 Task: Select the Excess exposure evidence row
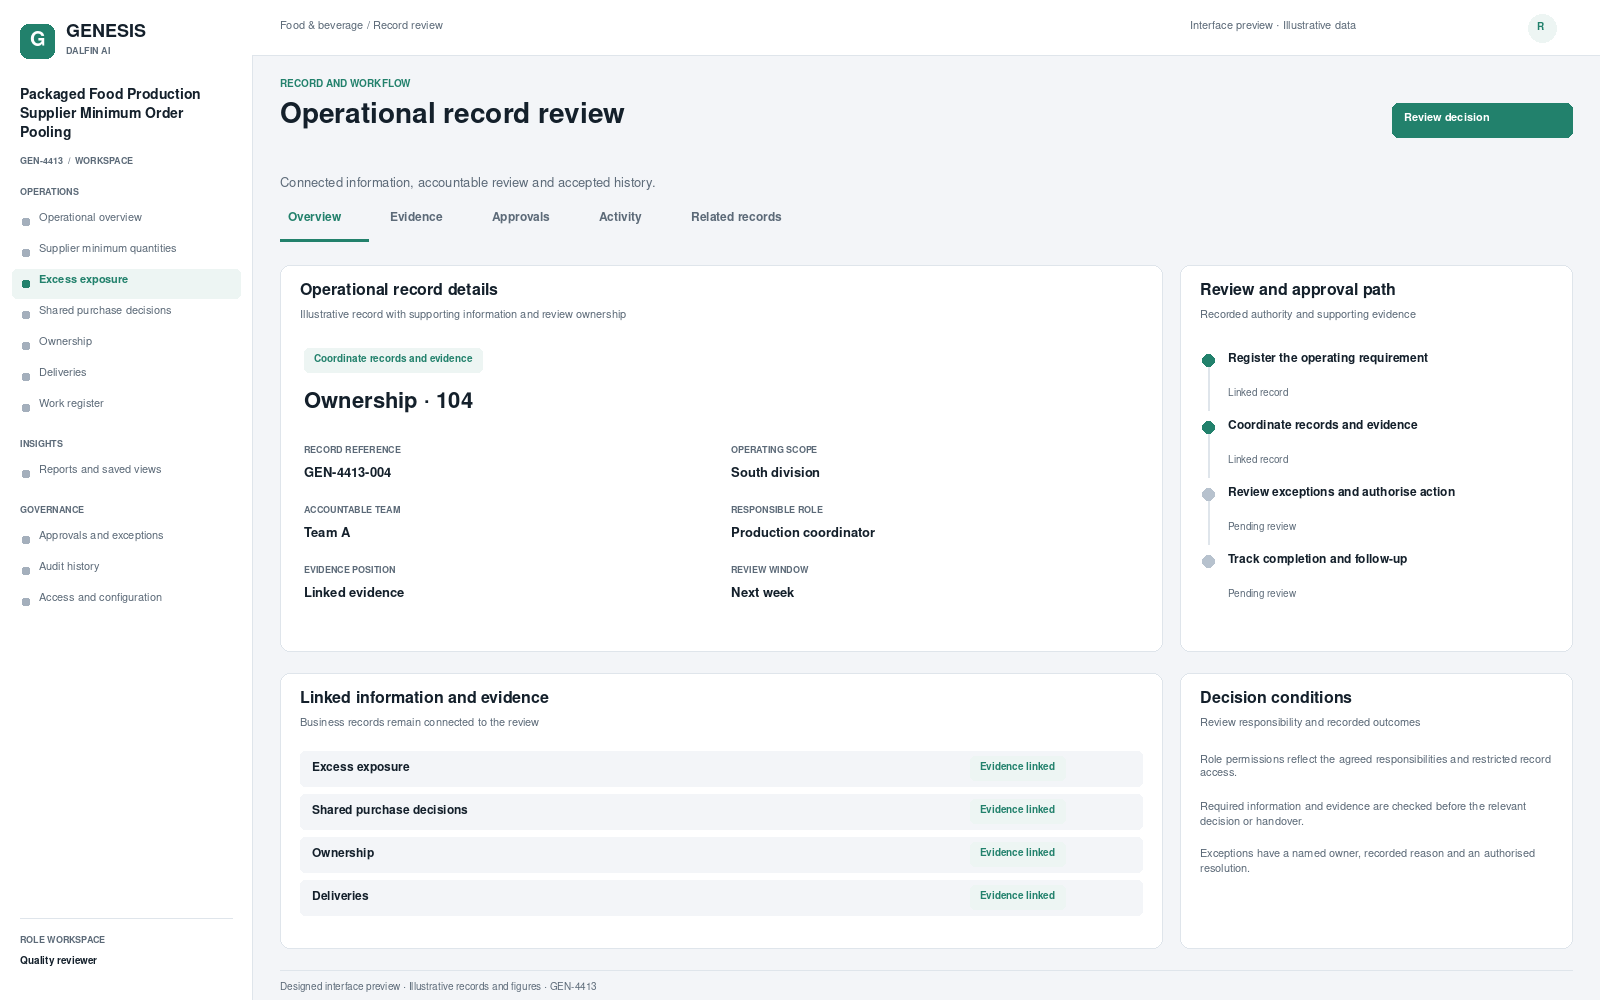point(721,768)
